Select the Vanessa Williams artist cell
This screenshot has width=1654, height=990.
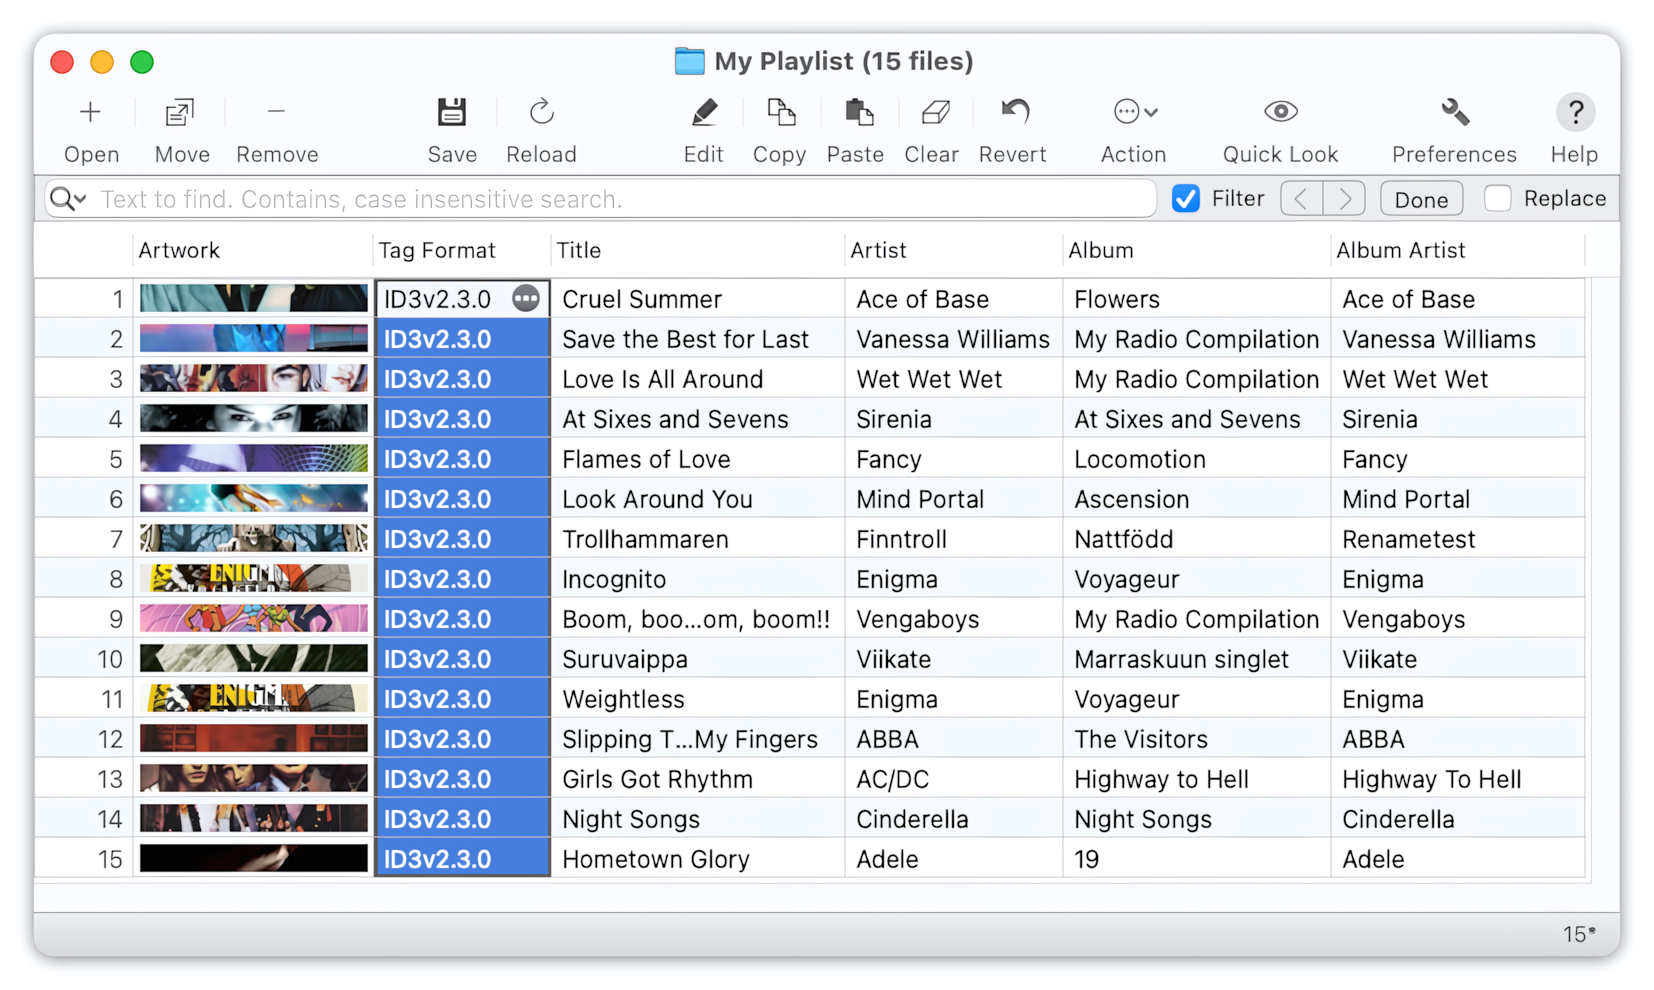coord(954,339)
